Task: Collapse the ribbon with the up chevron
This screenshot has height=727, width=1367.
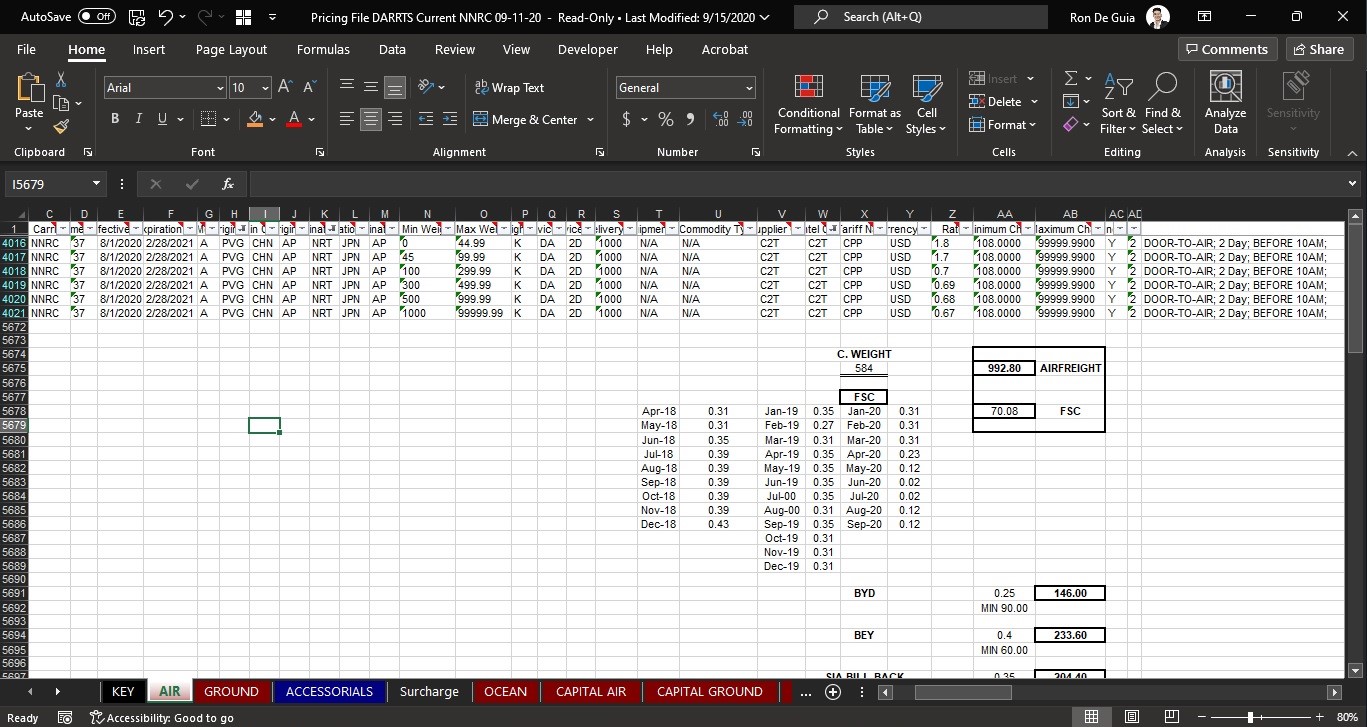Action: pyautogui.click(x=1352, y=153)
